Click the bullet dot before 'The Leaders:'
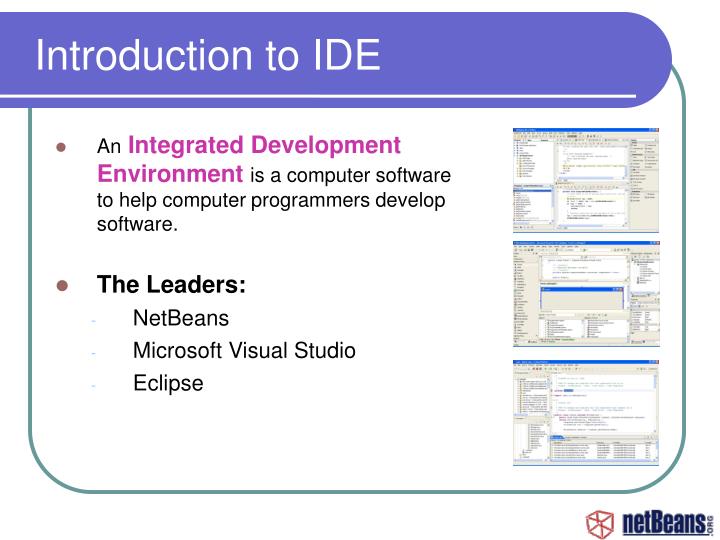720x540 pixels. pyautogui.click(x=61, y=285)
